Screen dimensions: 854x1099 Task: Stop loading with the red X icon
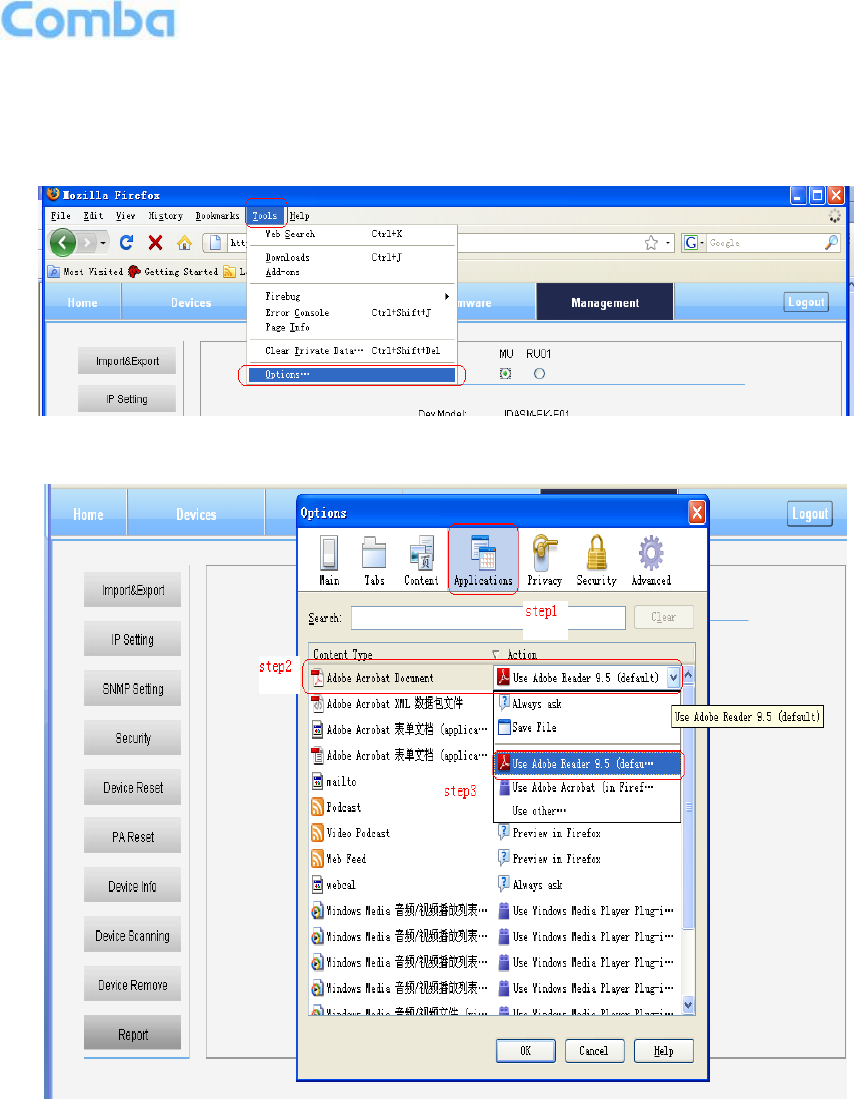tap(156, 243)
